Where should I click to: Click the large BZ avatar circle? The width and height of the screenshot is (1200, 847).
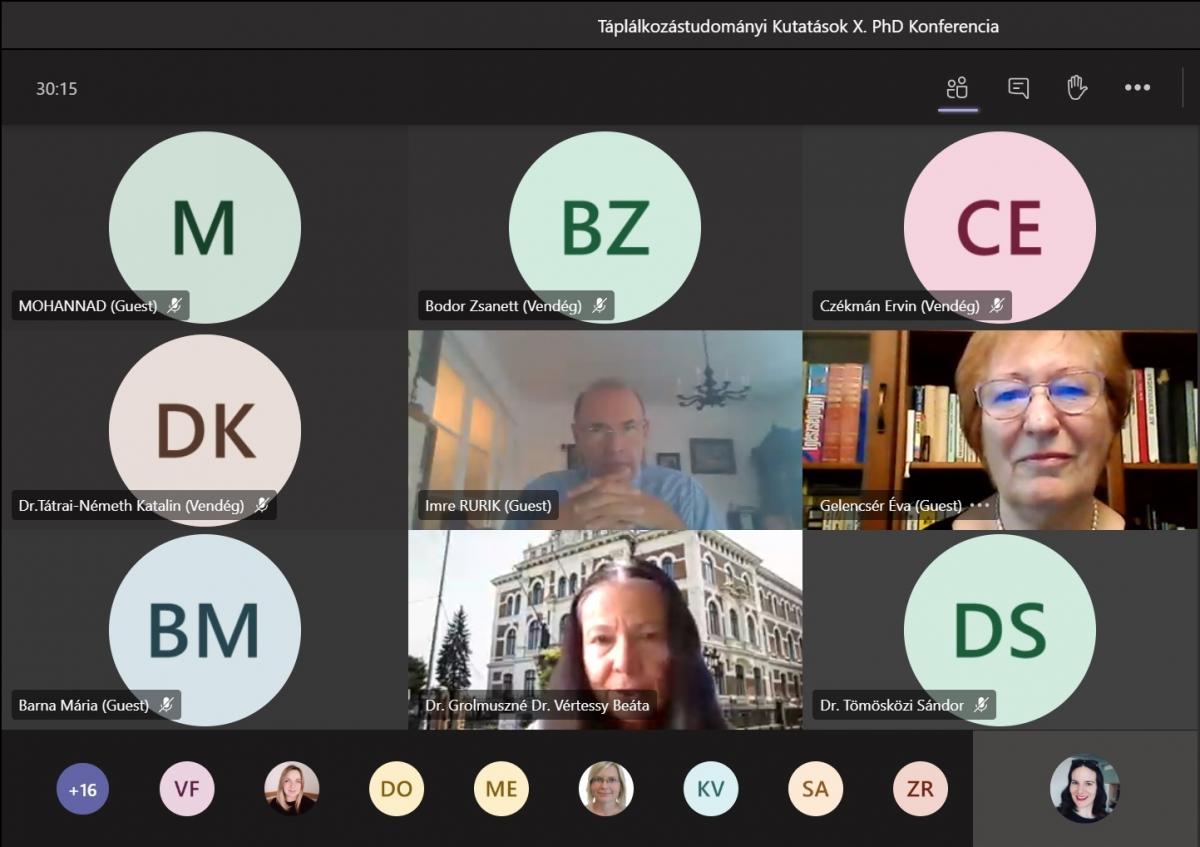coord(605,227)
